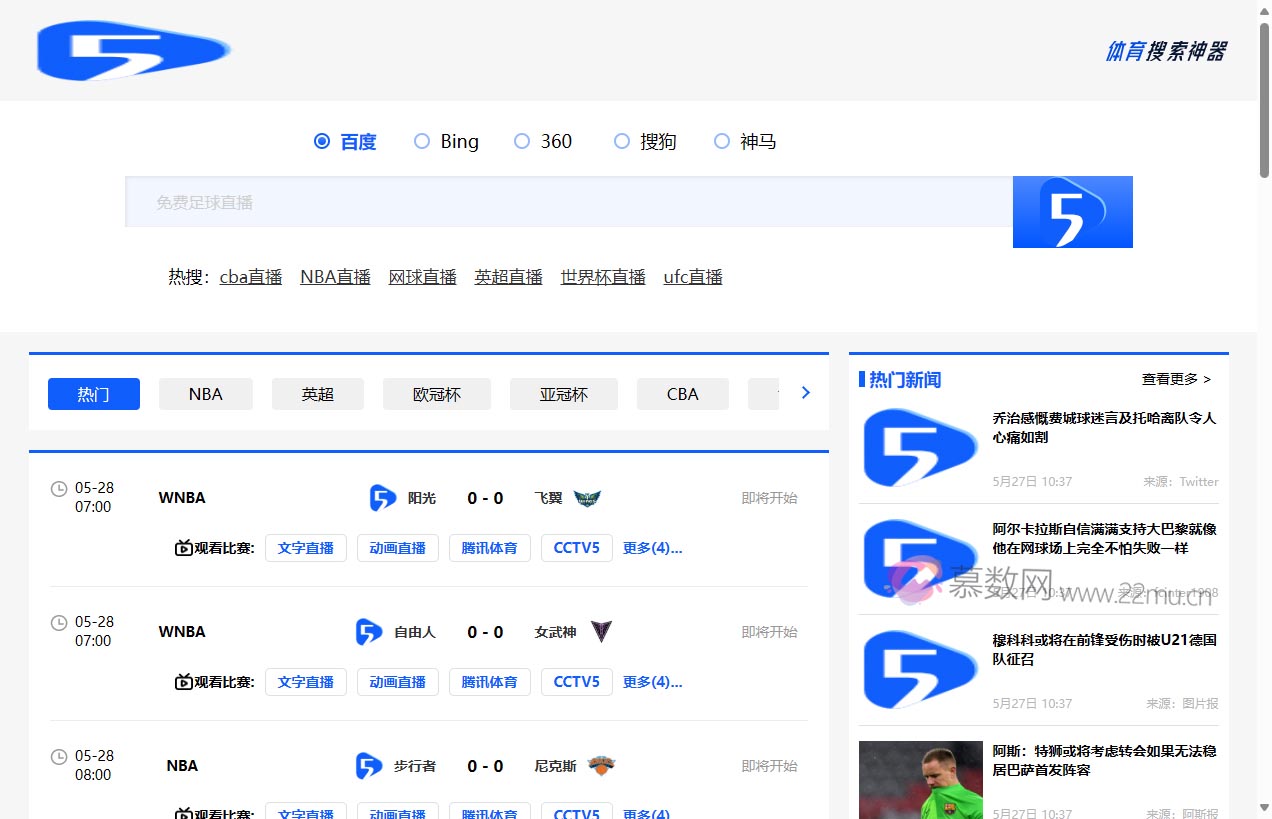Click the 免费足球直播 search input field
The height and width of the screenshot is (819, 1272).
(568, 202)
